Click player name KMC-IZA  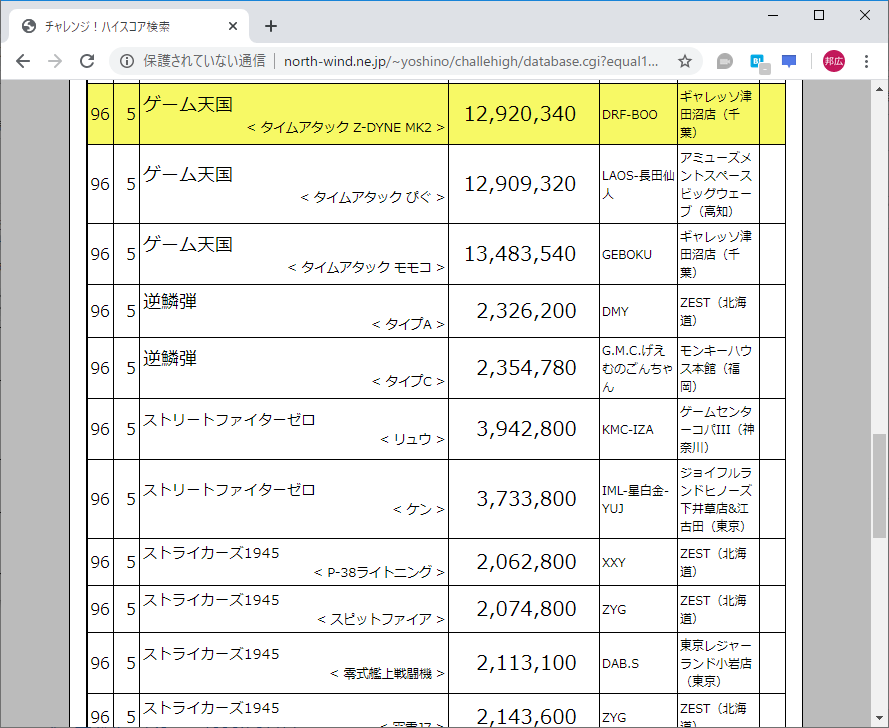tap(628, 429)
